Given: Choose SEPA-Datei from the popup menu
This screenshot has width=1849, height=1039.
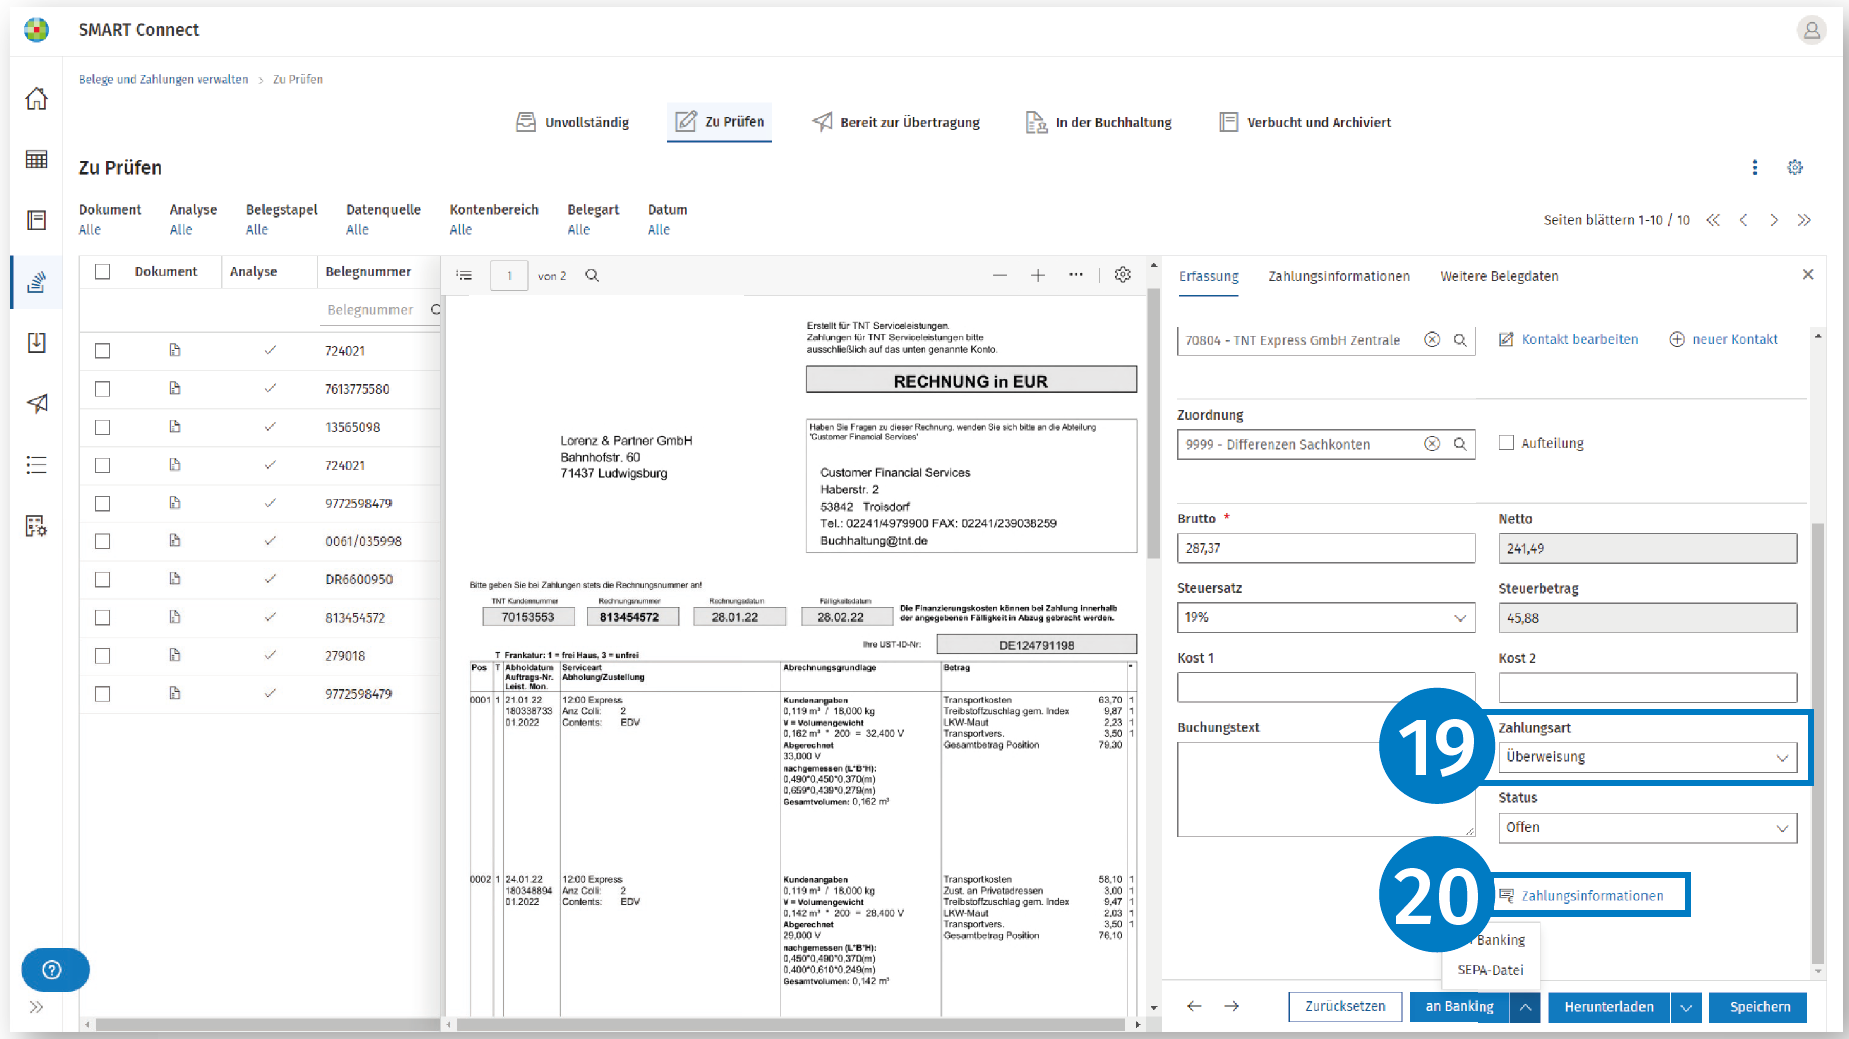Looking at the screenshot, I should 1490,970.
